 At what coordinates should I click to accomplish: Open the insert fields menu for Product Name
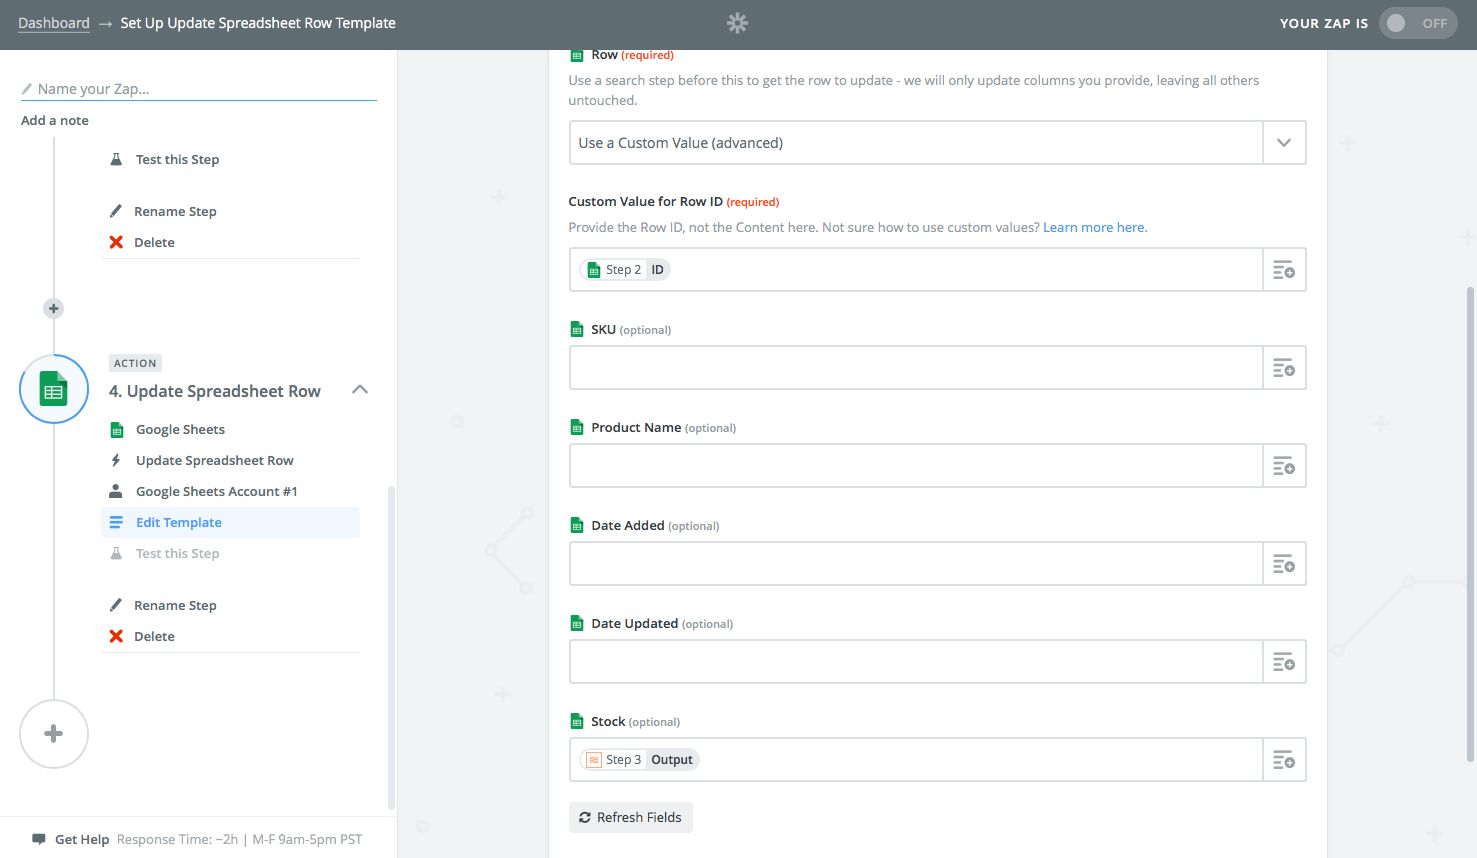tap(1284, 465)
